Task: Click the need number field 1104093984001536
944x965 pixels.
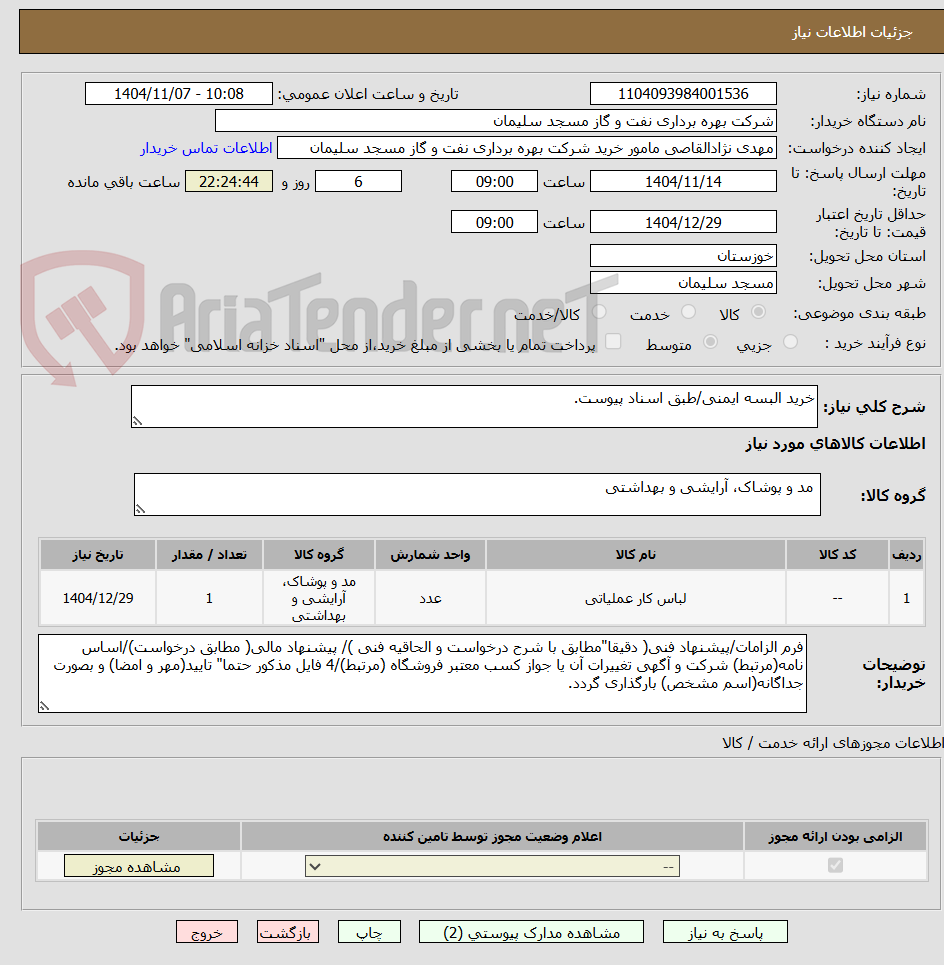Action: pyautogui.click(x=683, y=94)
